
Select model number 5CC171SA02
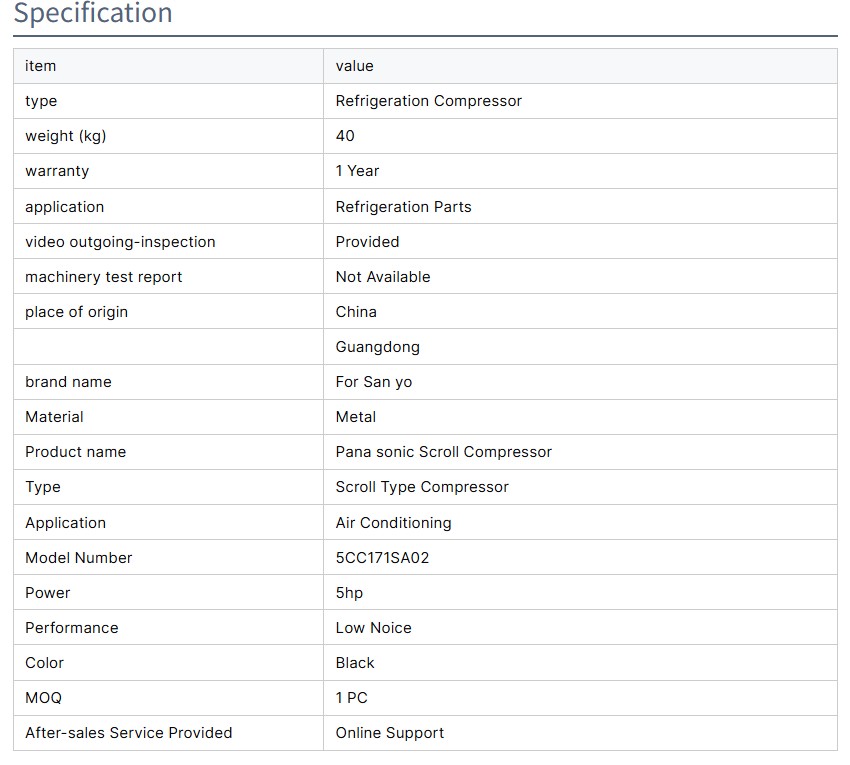(382, 558)
